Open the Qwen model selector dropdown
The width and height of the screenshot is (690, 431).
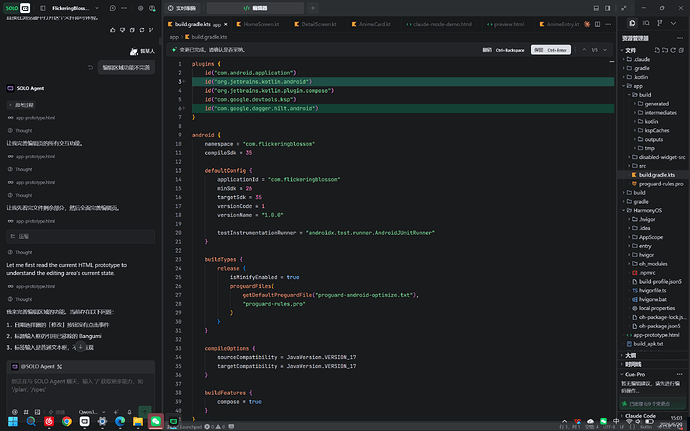pos(92,412)
